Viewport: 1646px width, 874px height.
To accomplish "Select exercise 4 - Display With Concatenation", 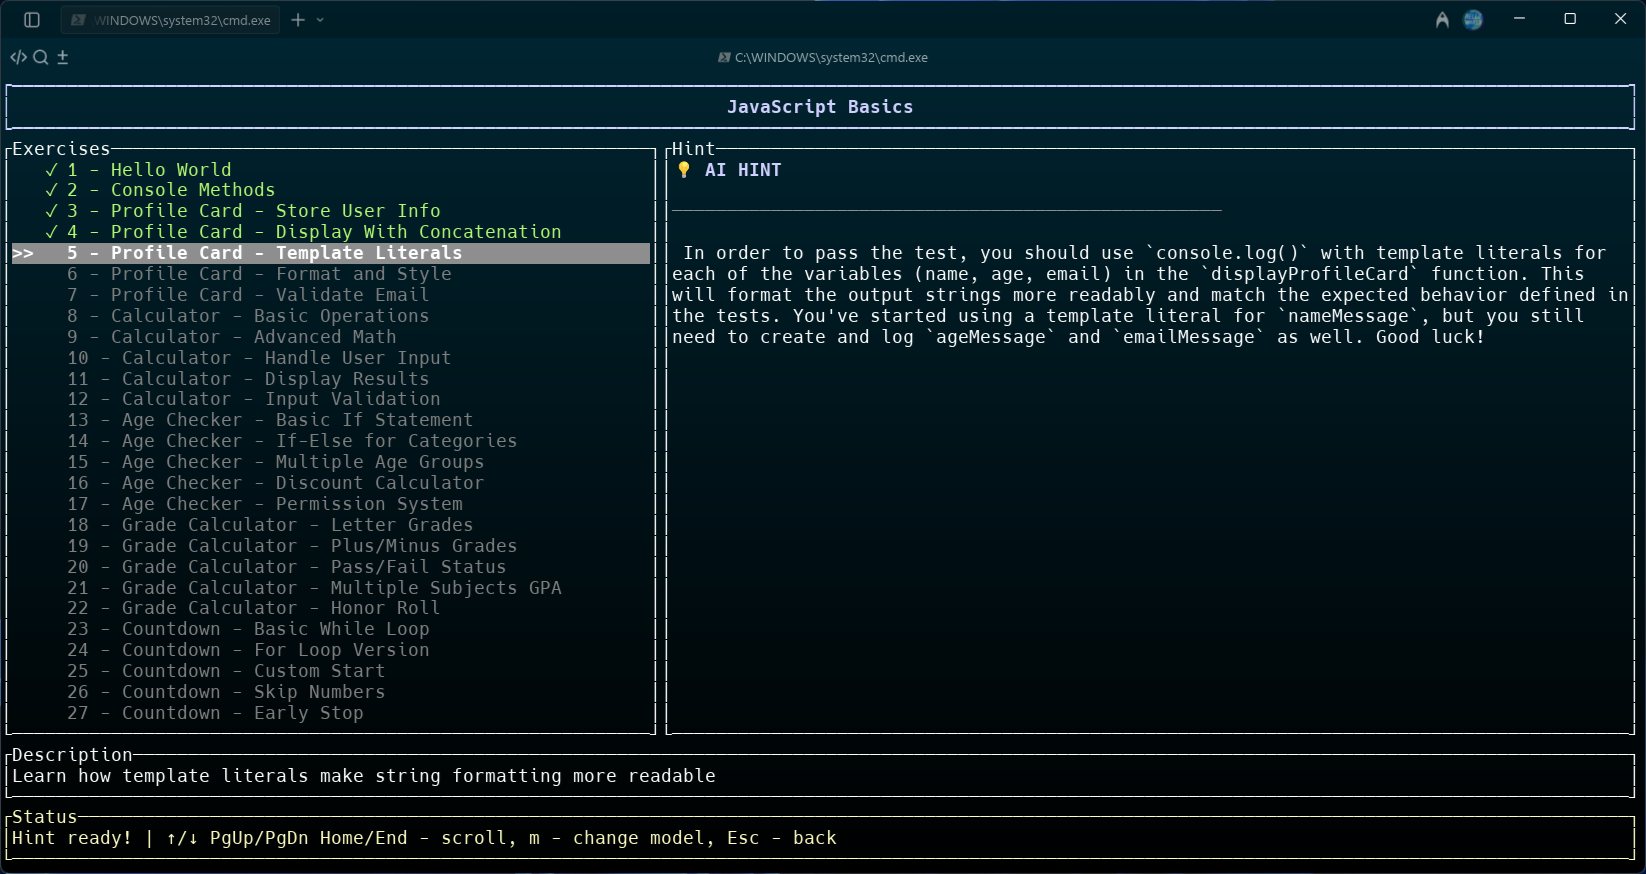I will [331, 232].
